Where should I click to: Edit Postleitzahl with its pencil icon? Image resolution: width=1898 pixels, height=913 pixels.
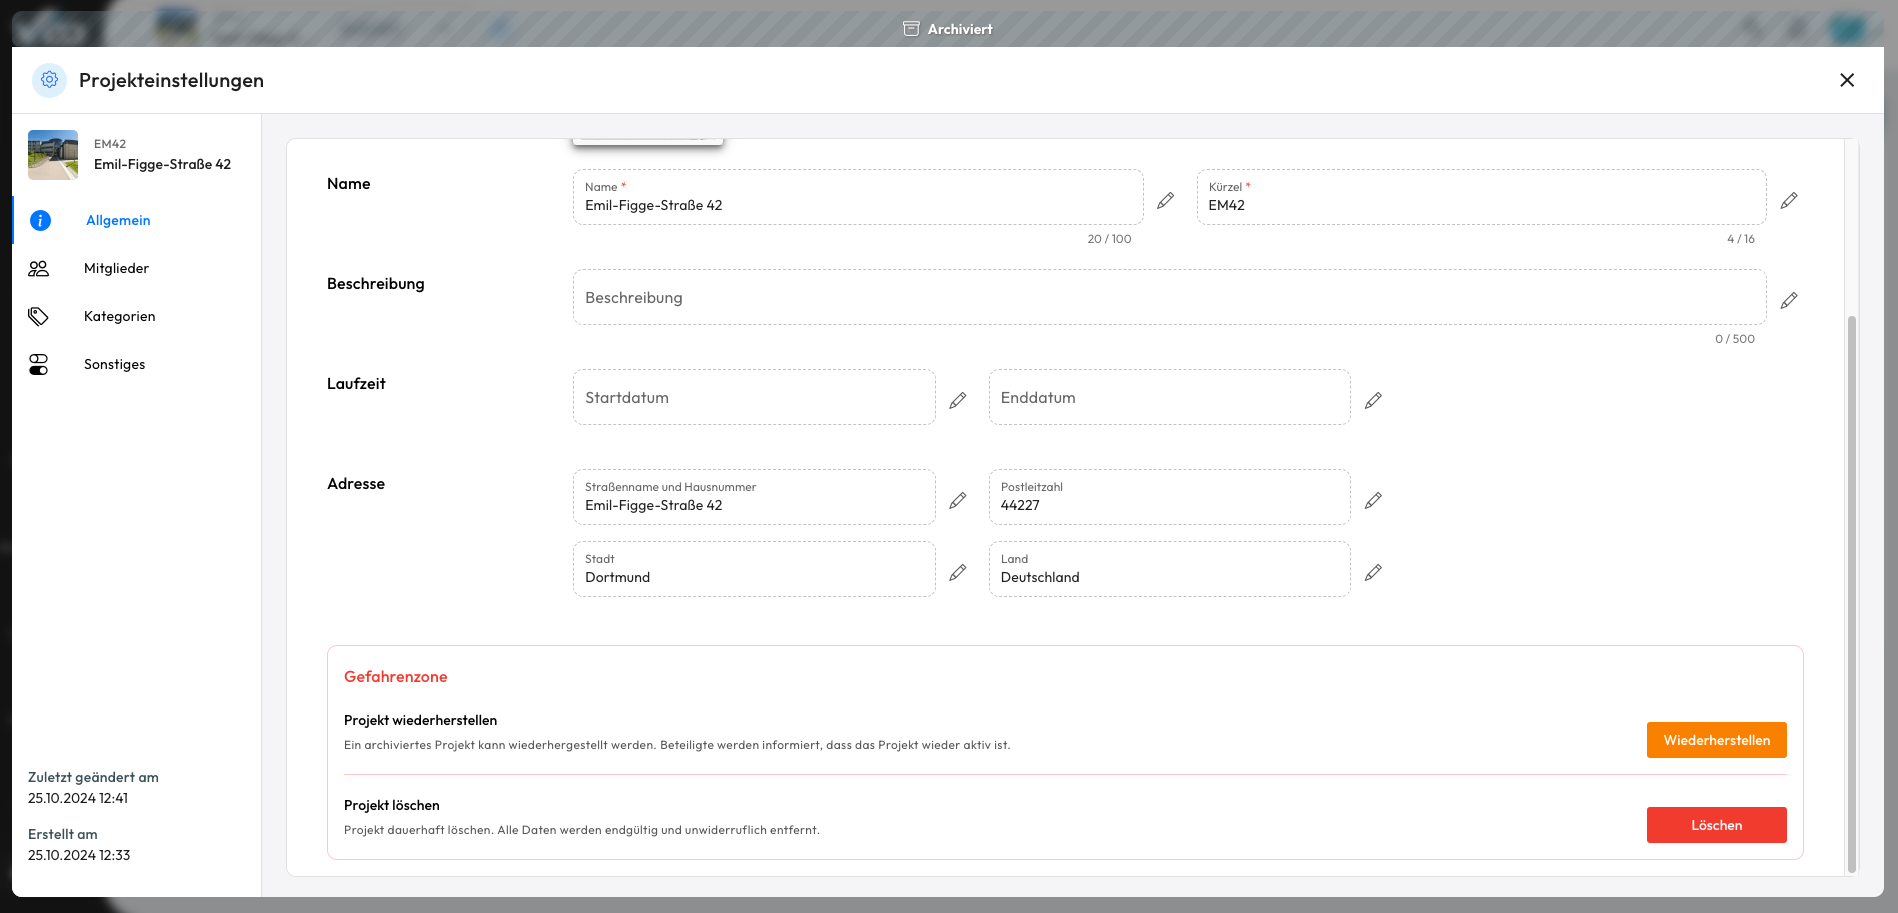(1373, 500)
